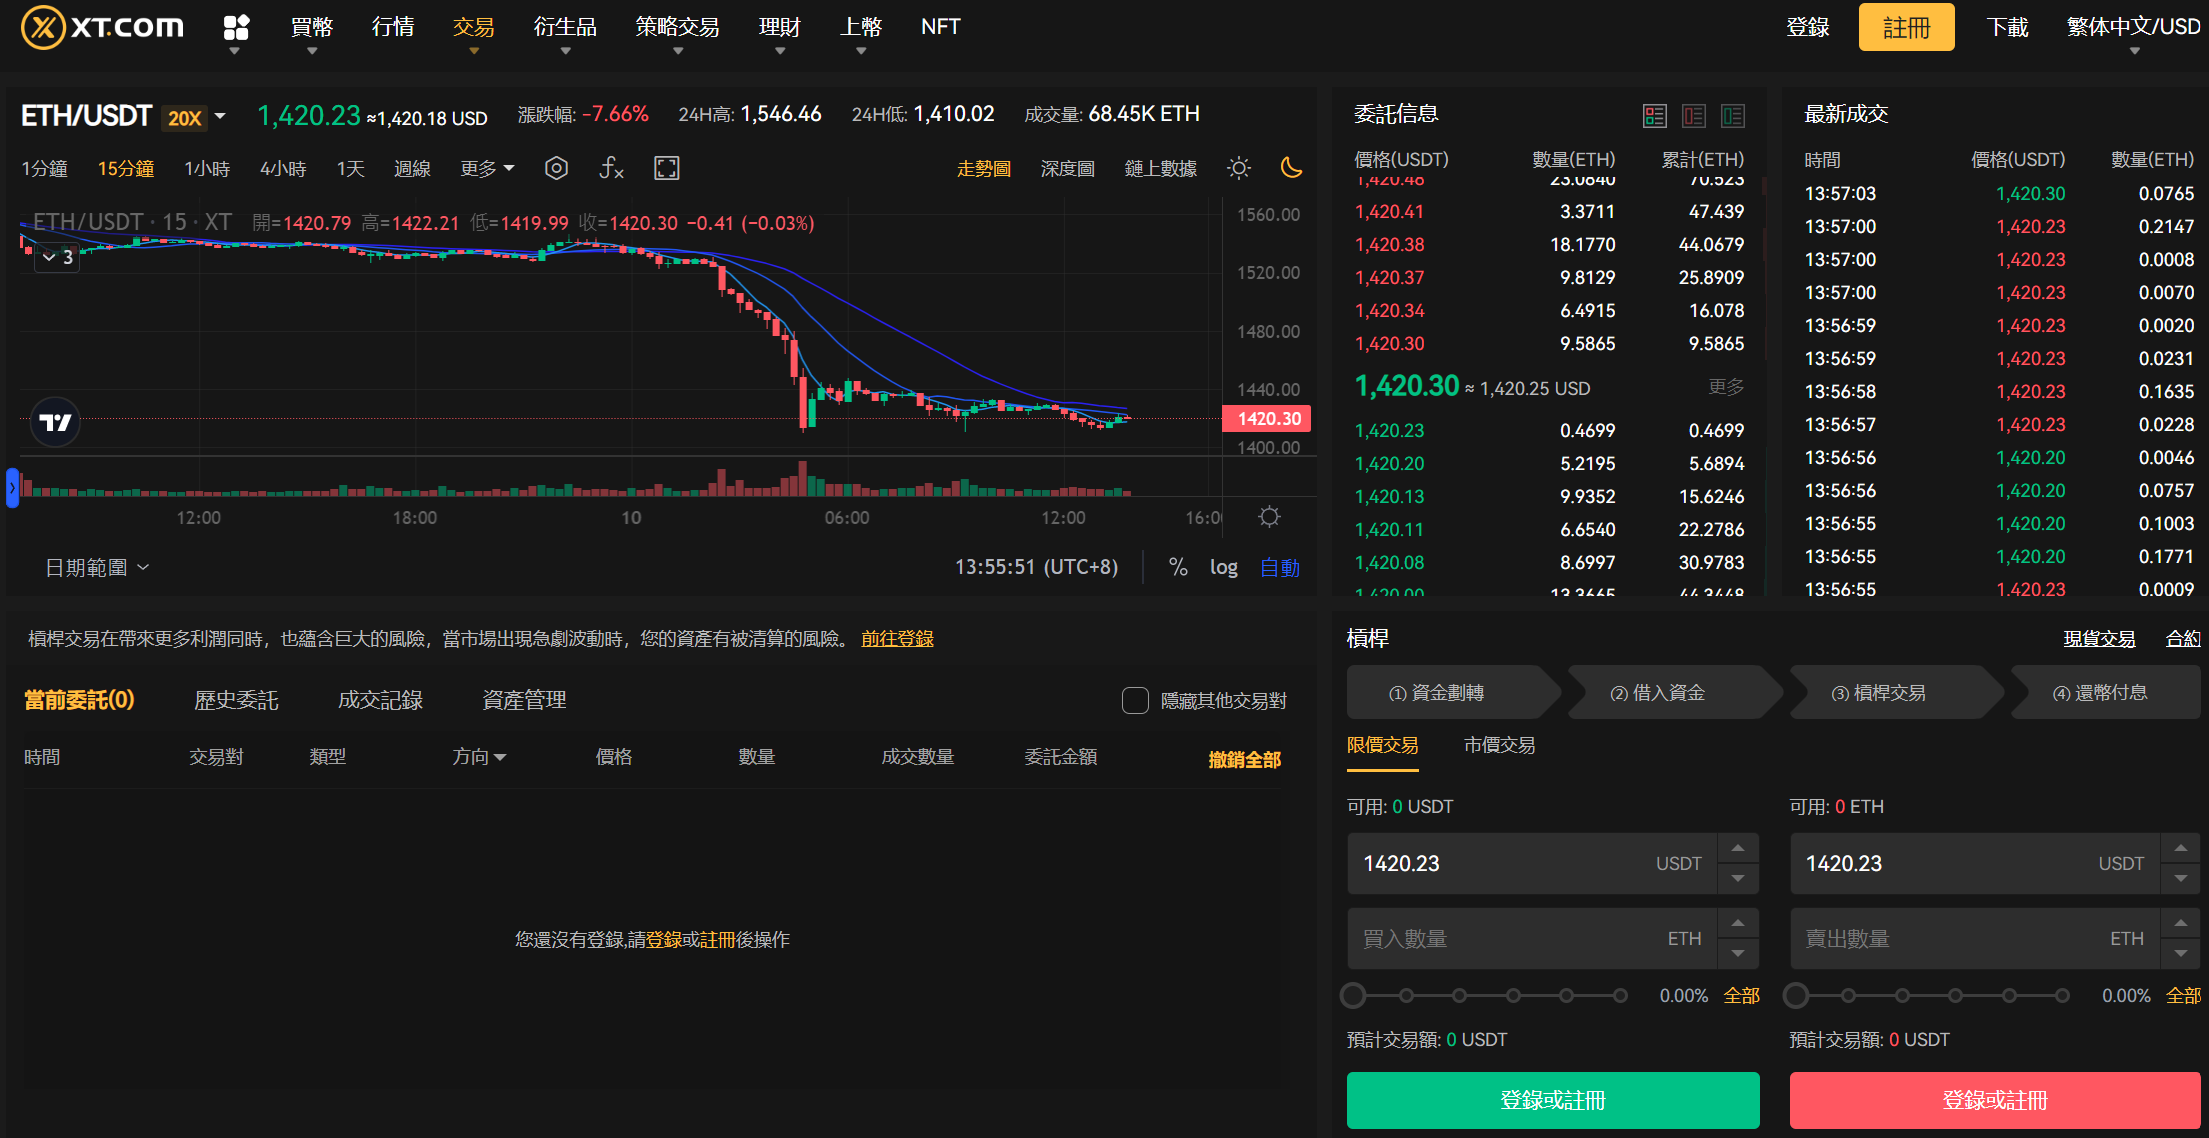The width and height of the screenshot is (2209, 1138).
Task: Focus the 買入數量 quantity input field
Action: (x=1532, y=938)
